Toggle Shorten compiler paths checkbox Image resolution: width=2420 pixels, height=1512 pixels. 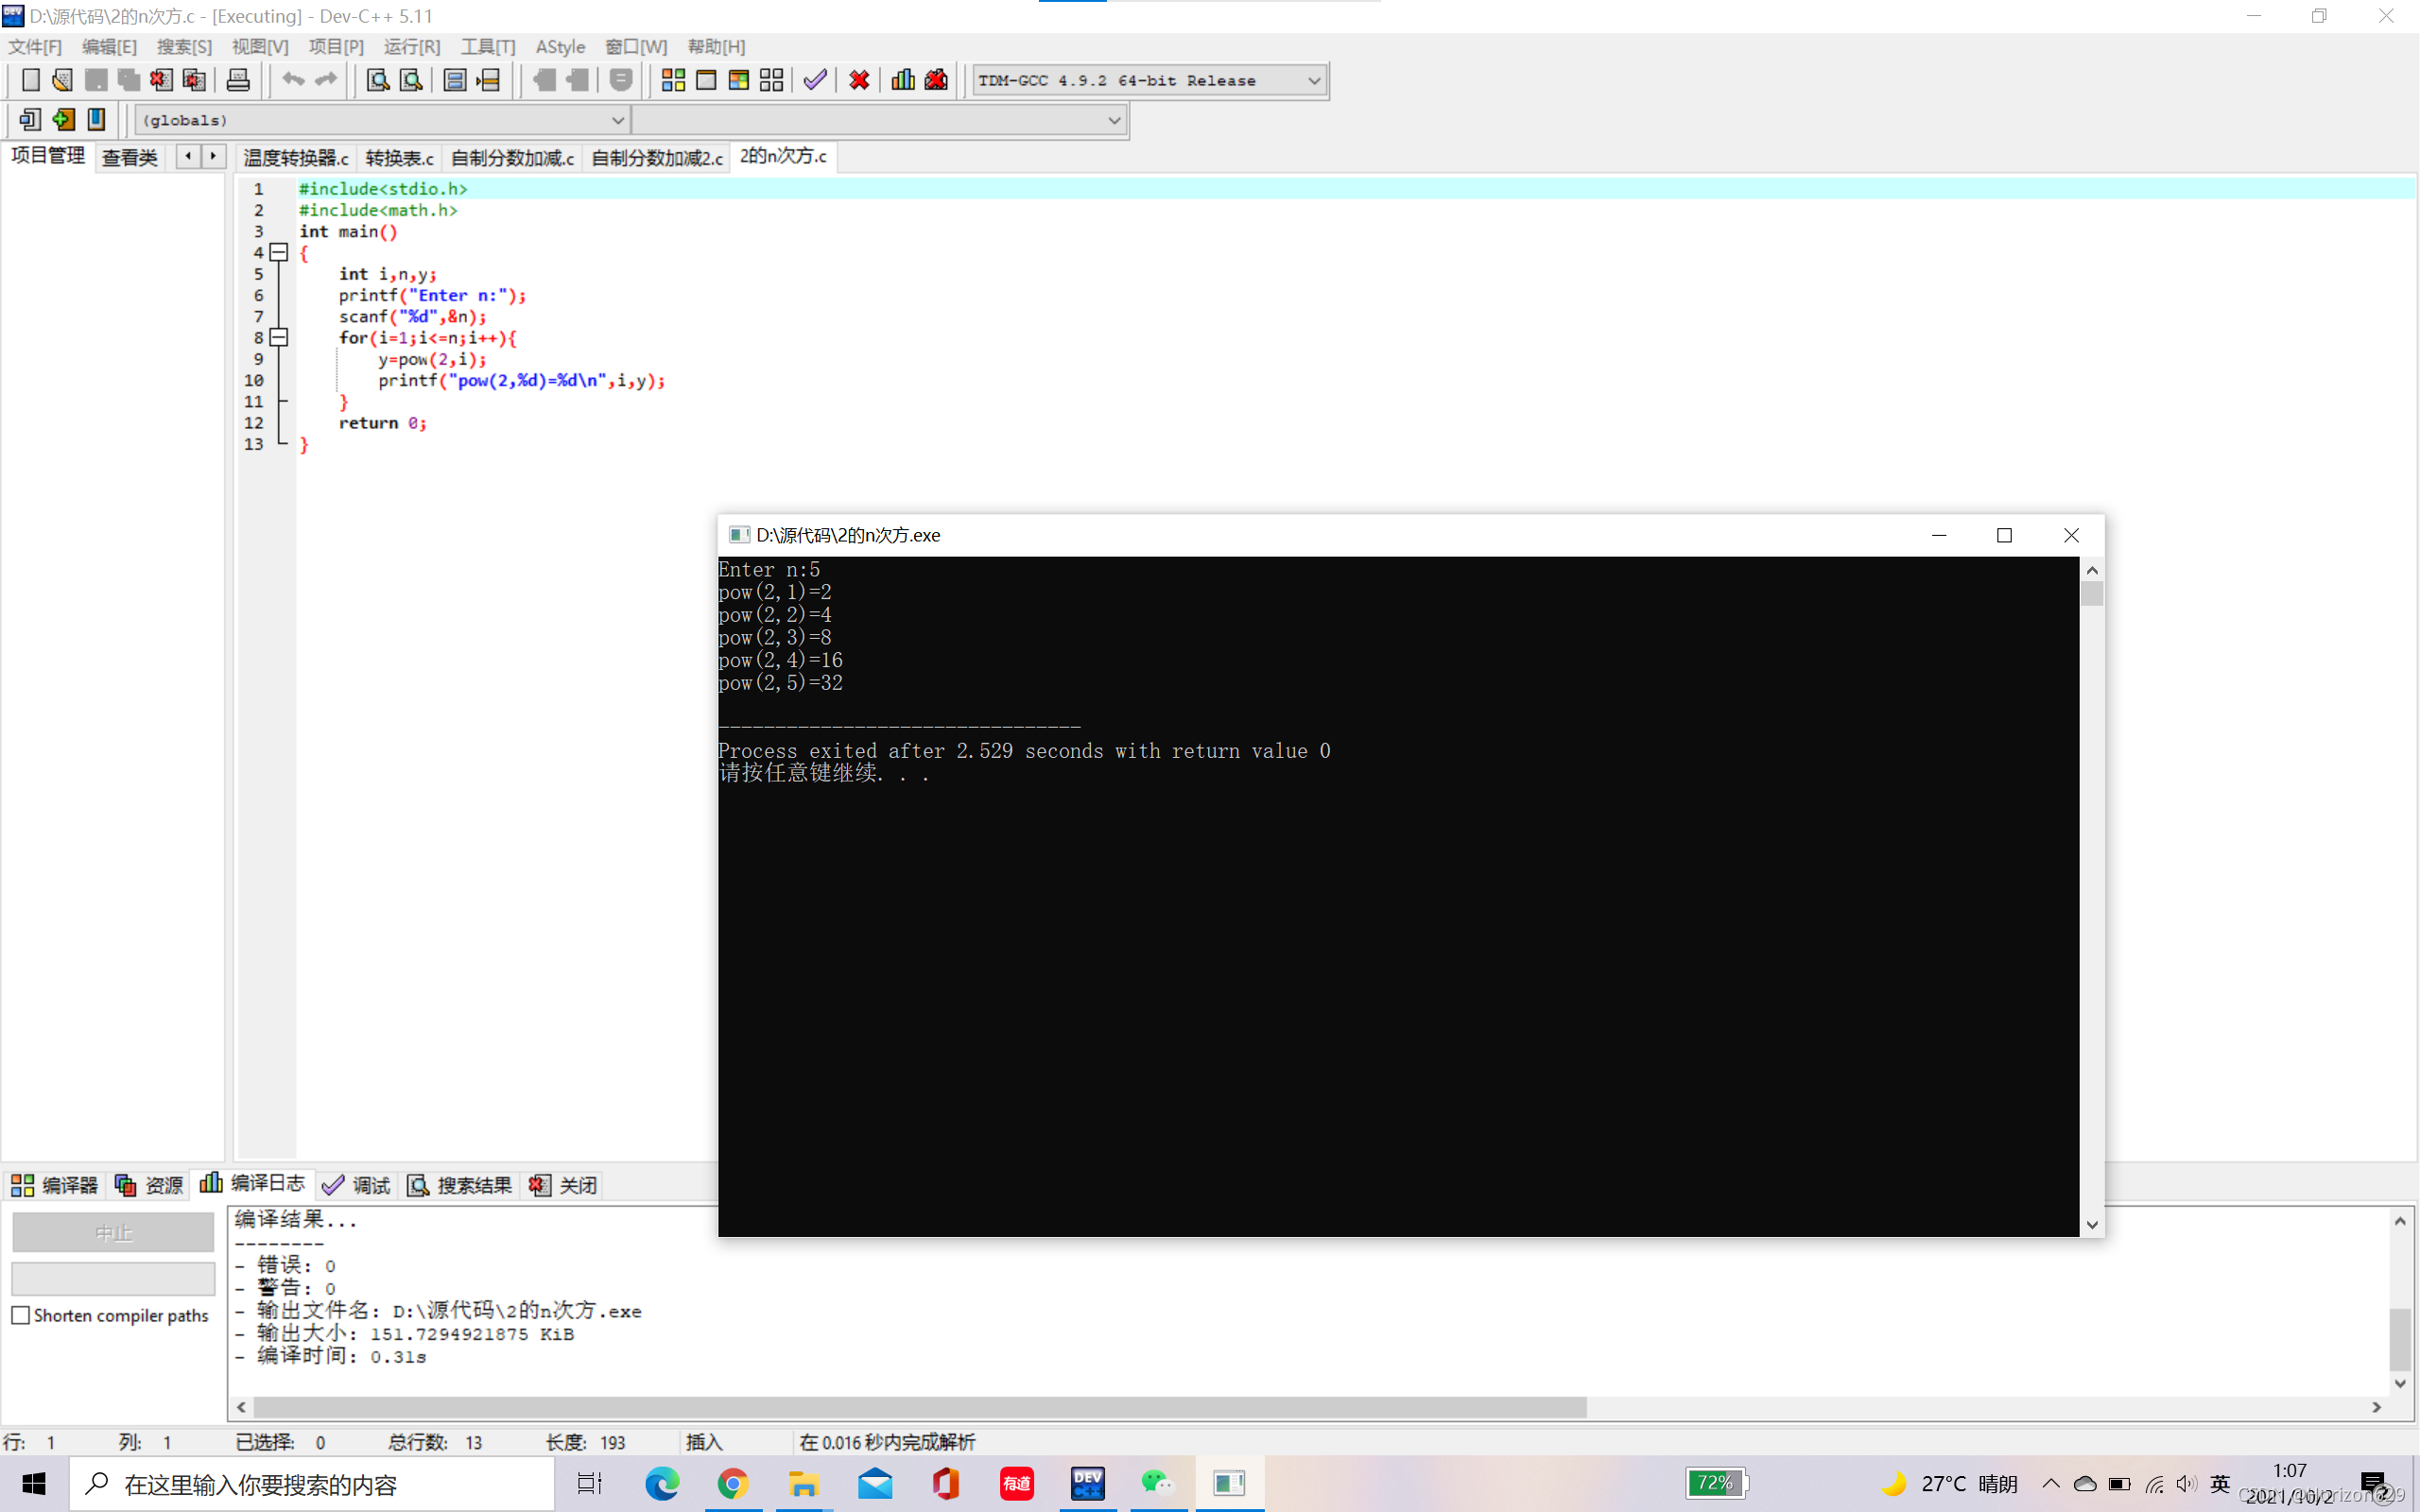pyautogui.click(x=21, y=1315)
